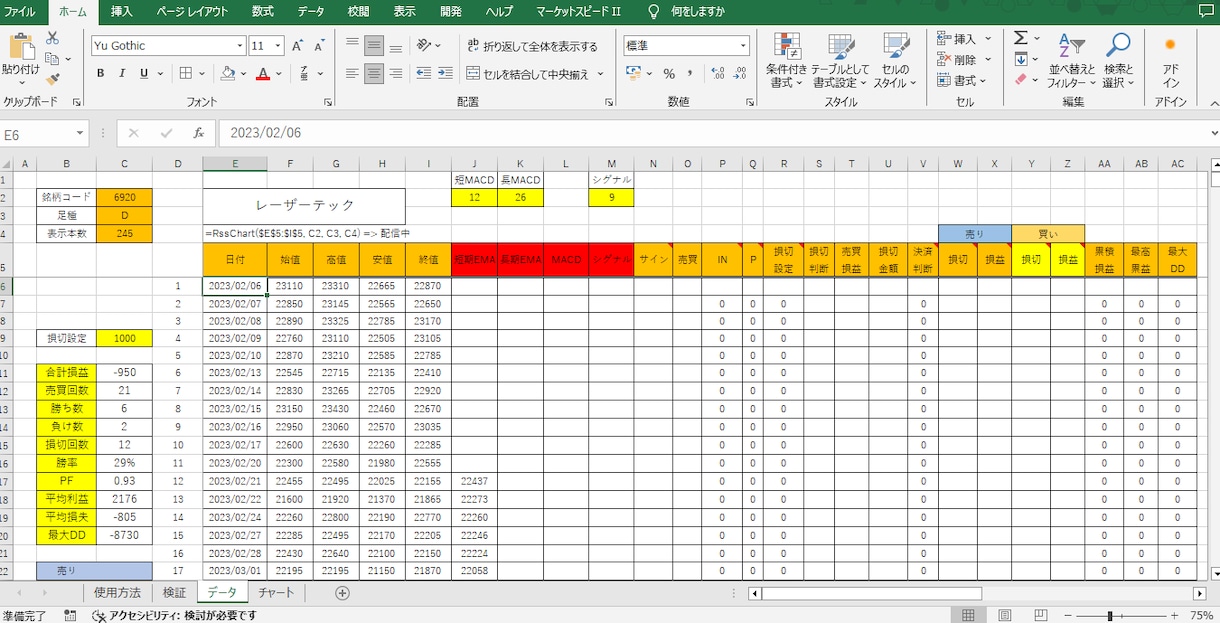Toggle Underline formatting

click(144, 74)
